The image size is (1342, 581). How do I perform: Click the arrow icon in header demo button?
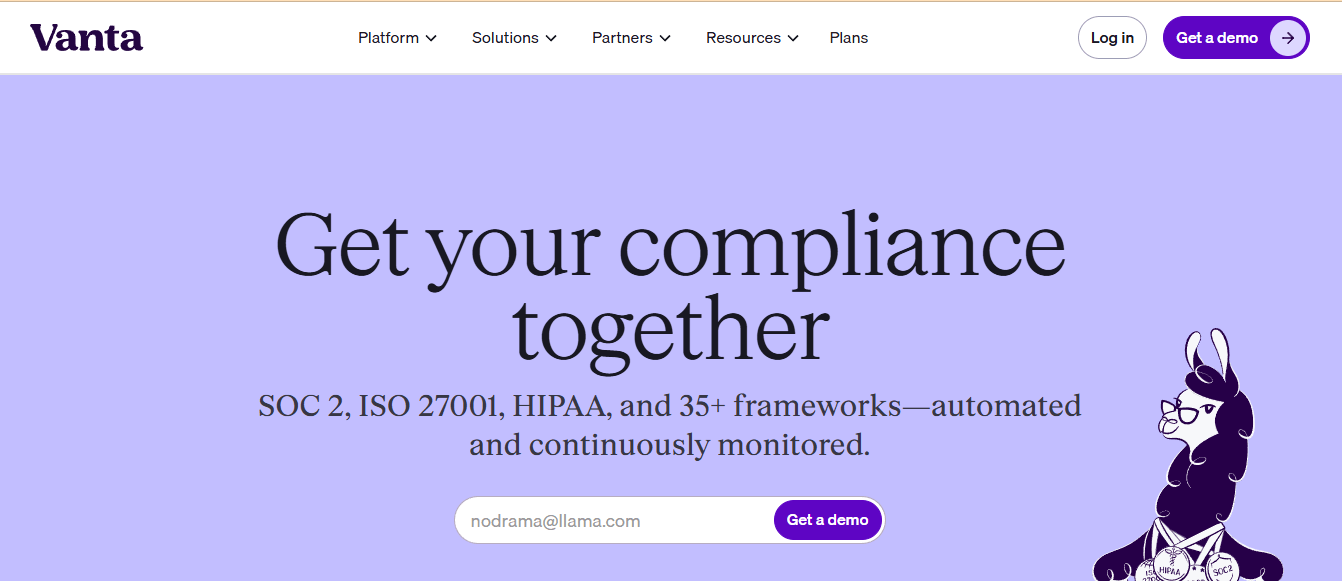[1288, 38]
